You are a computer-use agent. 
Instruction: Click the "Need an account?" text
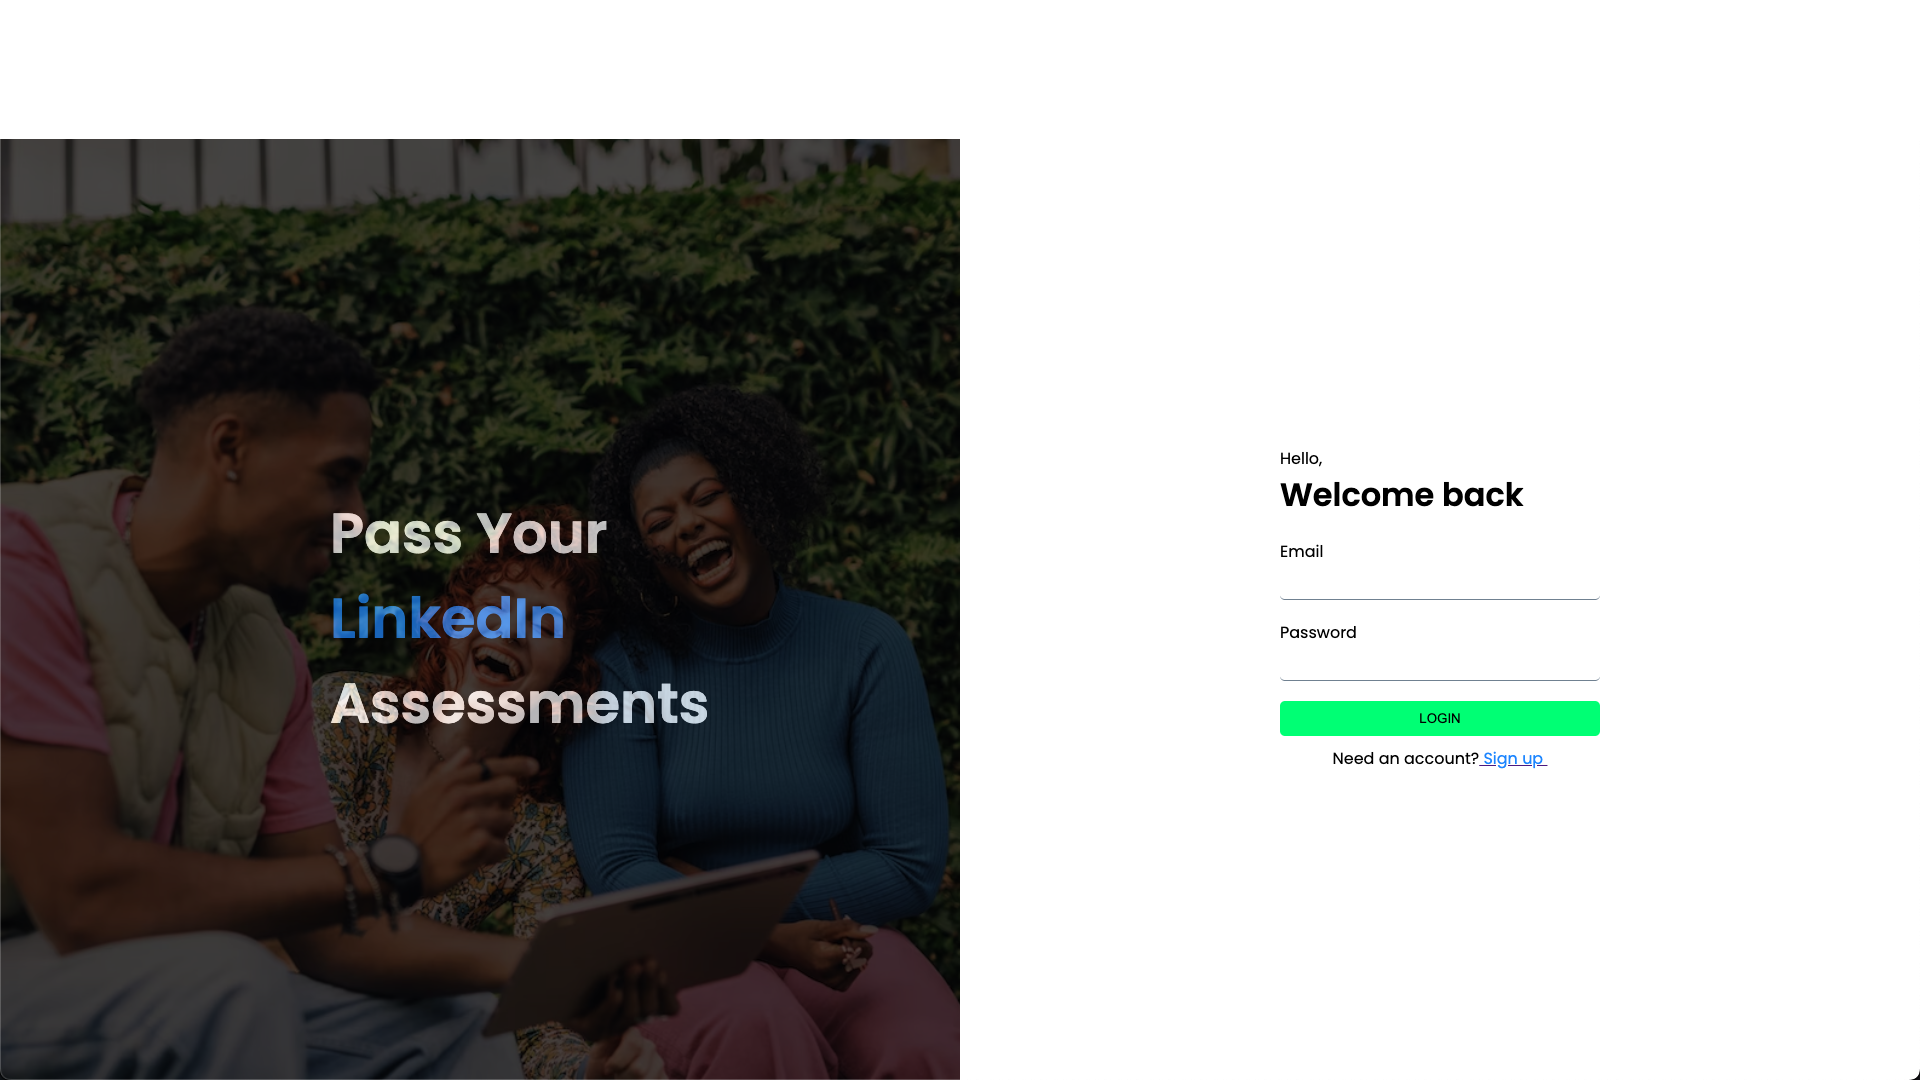click(1405, 759)
